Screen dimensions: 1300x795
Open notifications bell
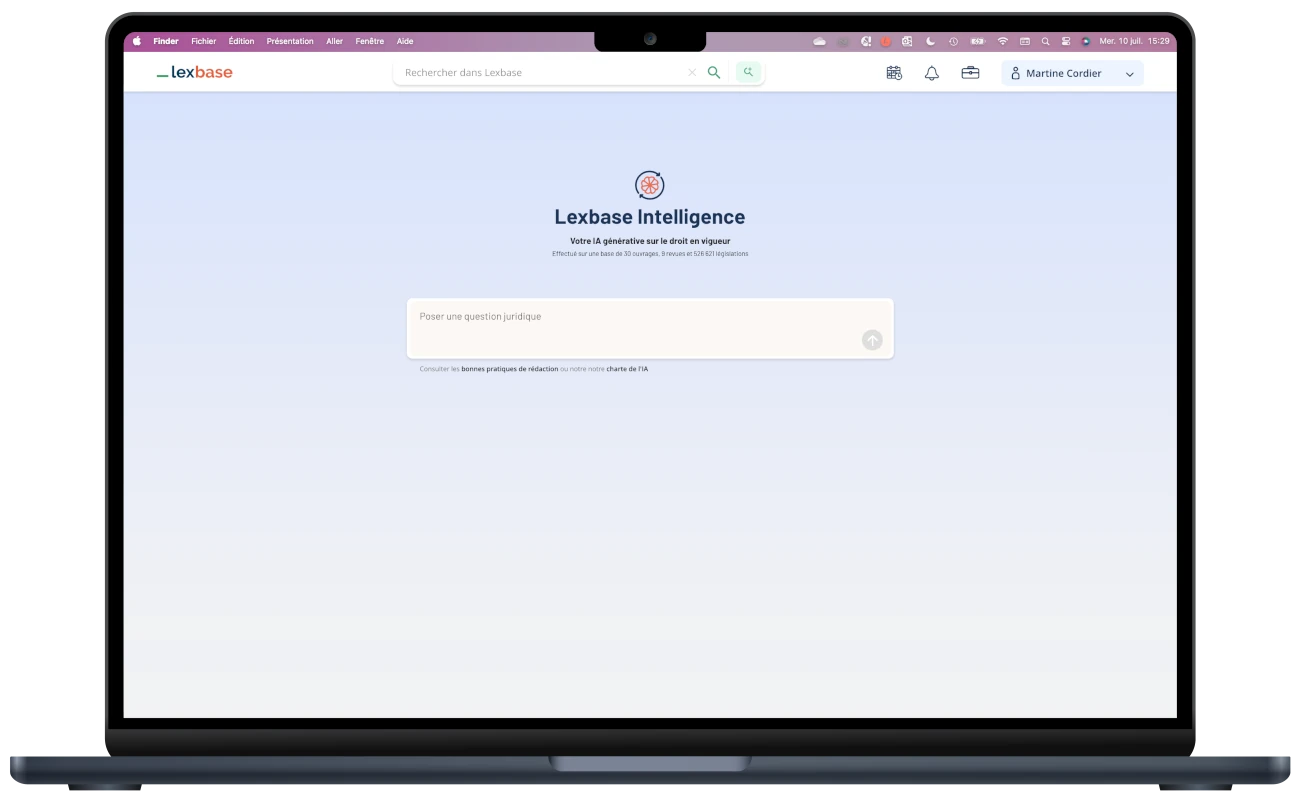(932, 73)
